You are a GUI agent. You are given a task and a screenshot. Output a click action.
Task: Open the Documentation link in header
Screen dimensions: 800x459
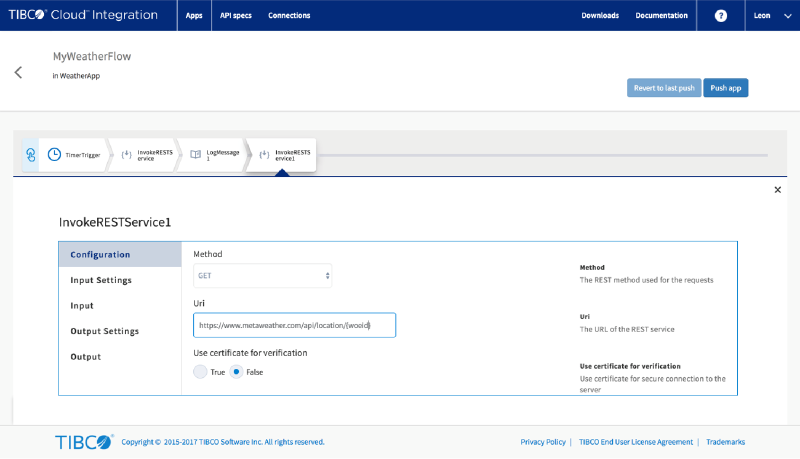pyautogui.click(x=661, y=15)
